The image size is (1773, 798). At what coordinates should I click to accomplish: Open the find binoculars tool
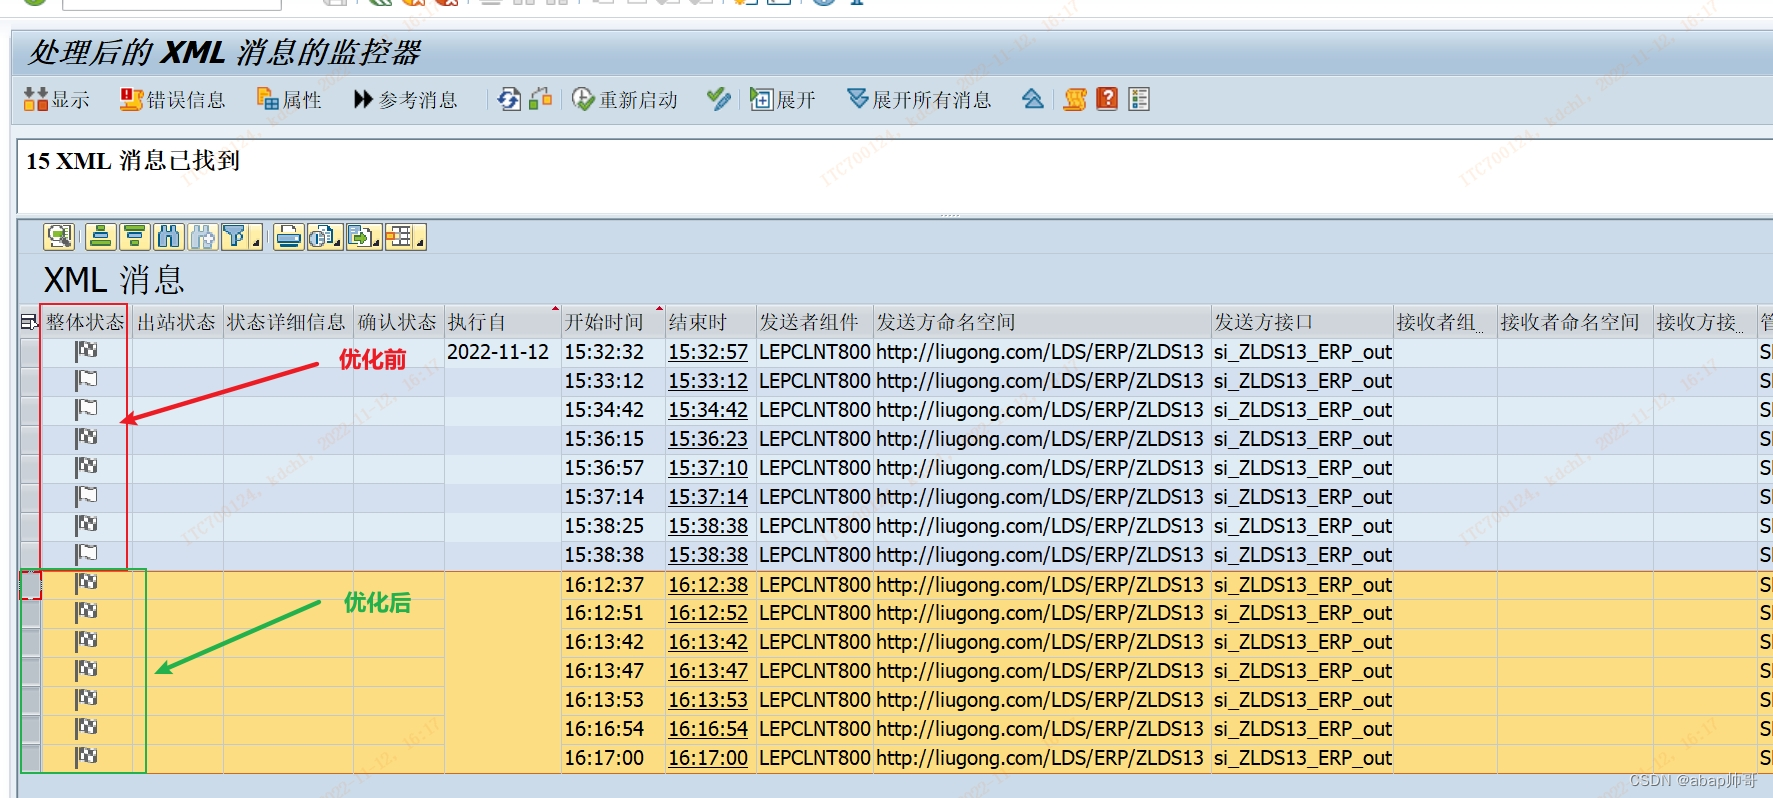tap(168, 237)
